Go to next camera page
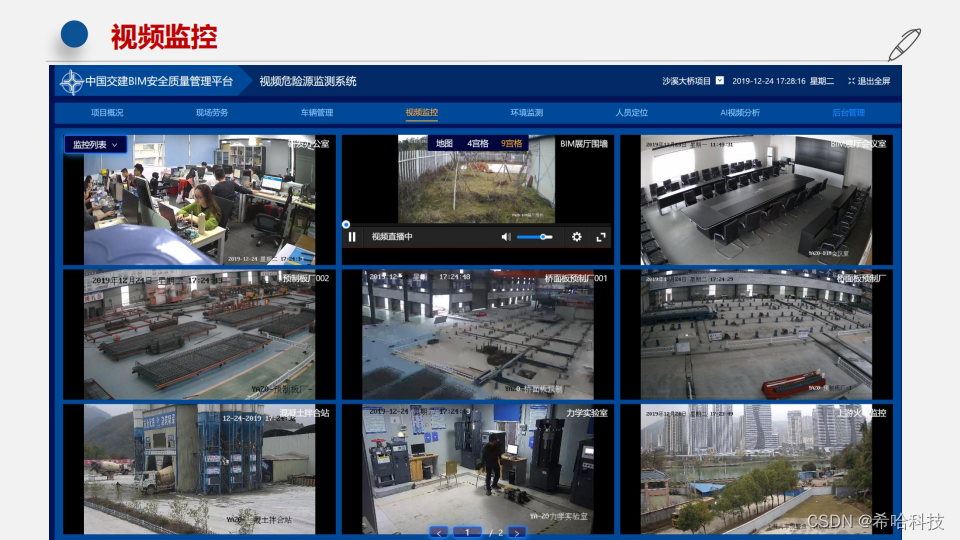 pos(517,533)
